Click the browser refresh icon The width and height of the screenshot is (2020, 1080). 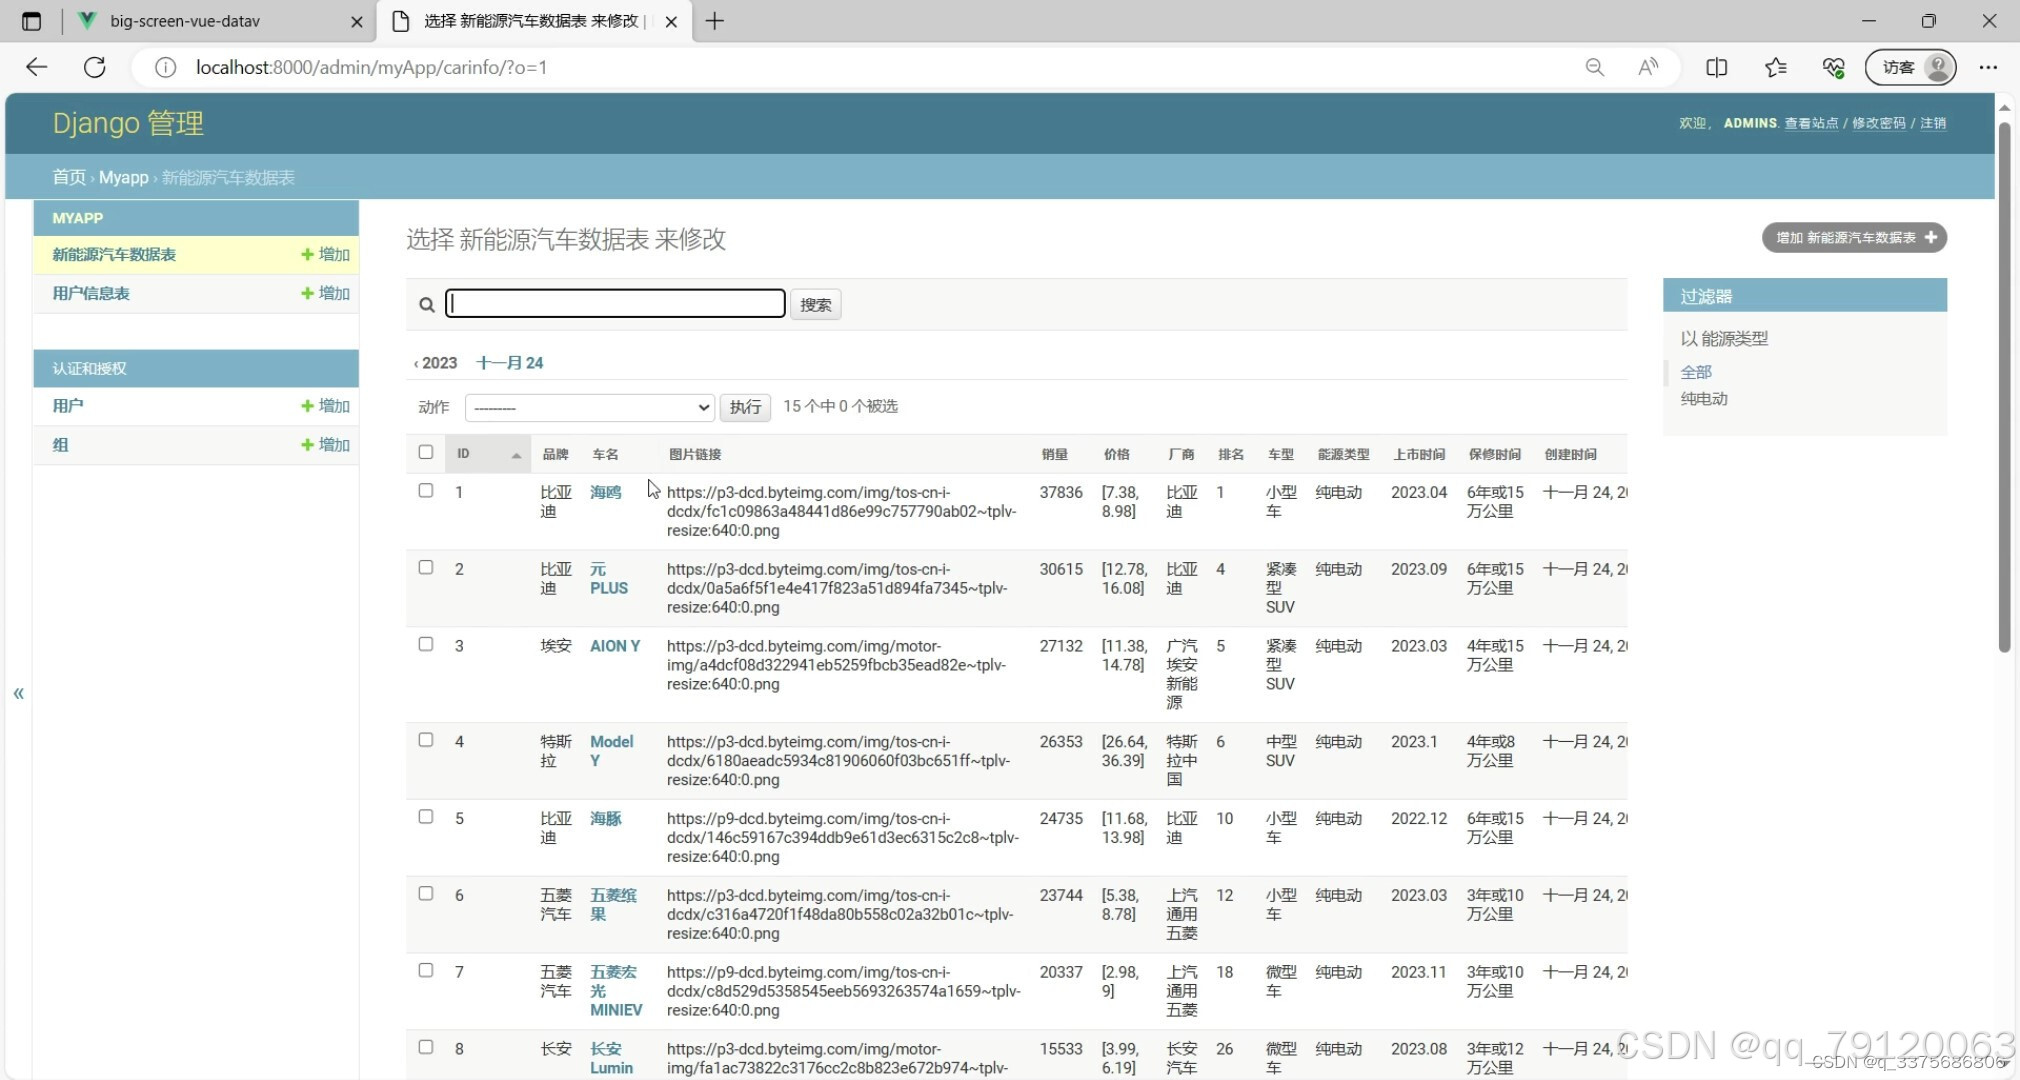coord(95,67)
